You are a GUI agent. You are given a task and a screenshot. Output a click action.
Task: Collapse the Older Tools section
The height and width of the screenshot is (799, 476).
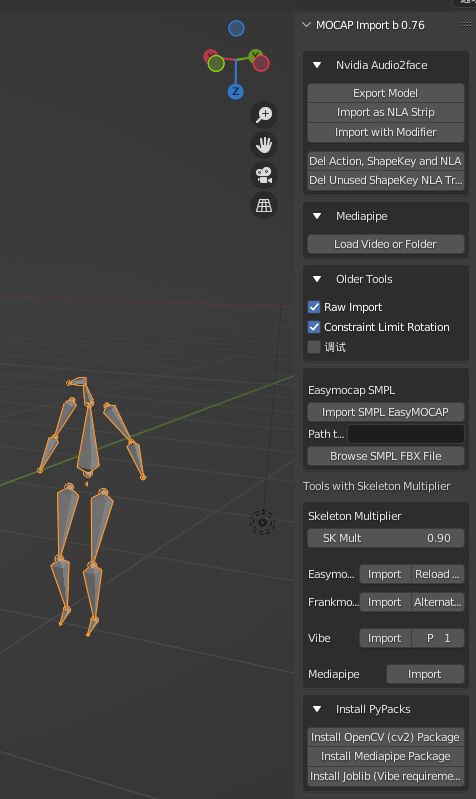317,279
